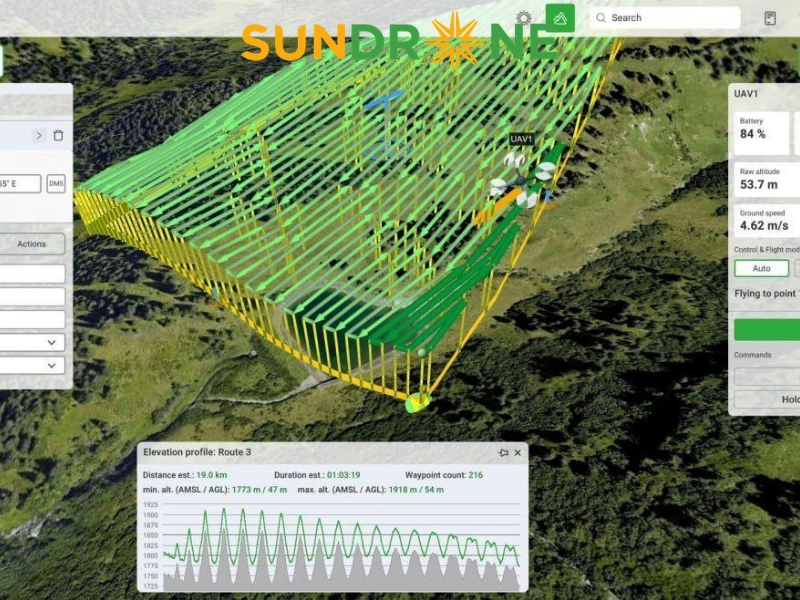Expand the lower left panel dropdown
Image resolution: width=800 pixels, height=600 pixels.
tap(33, 365)
